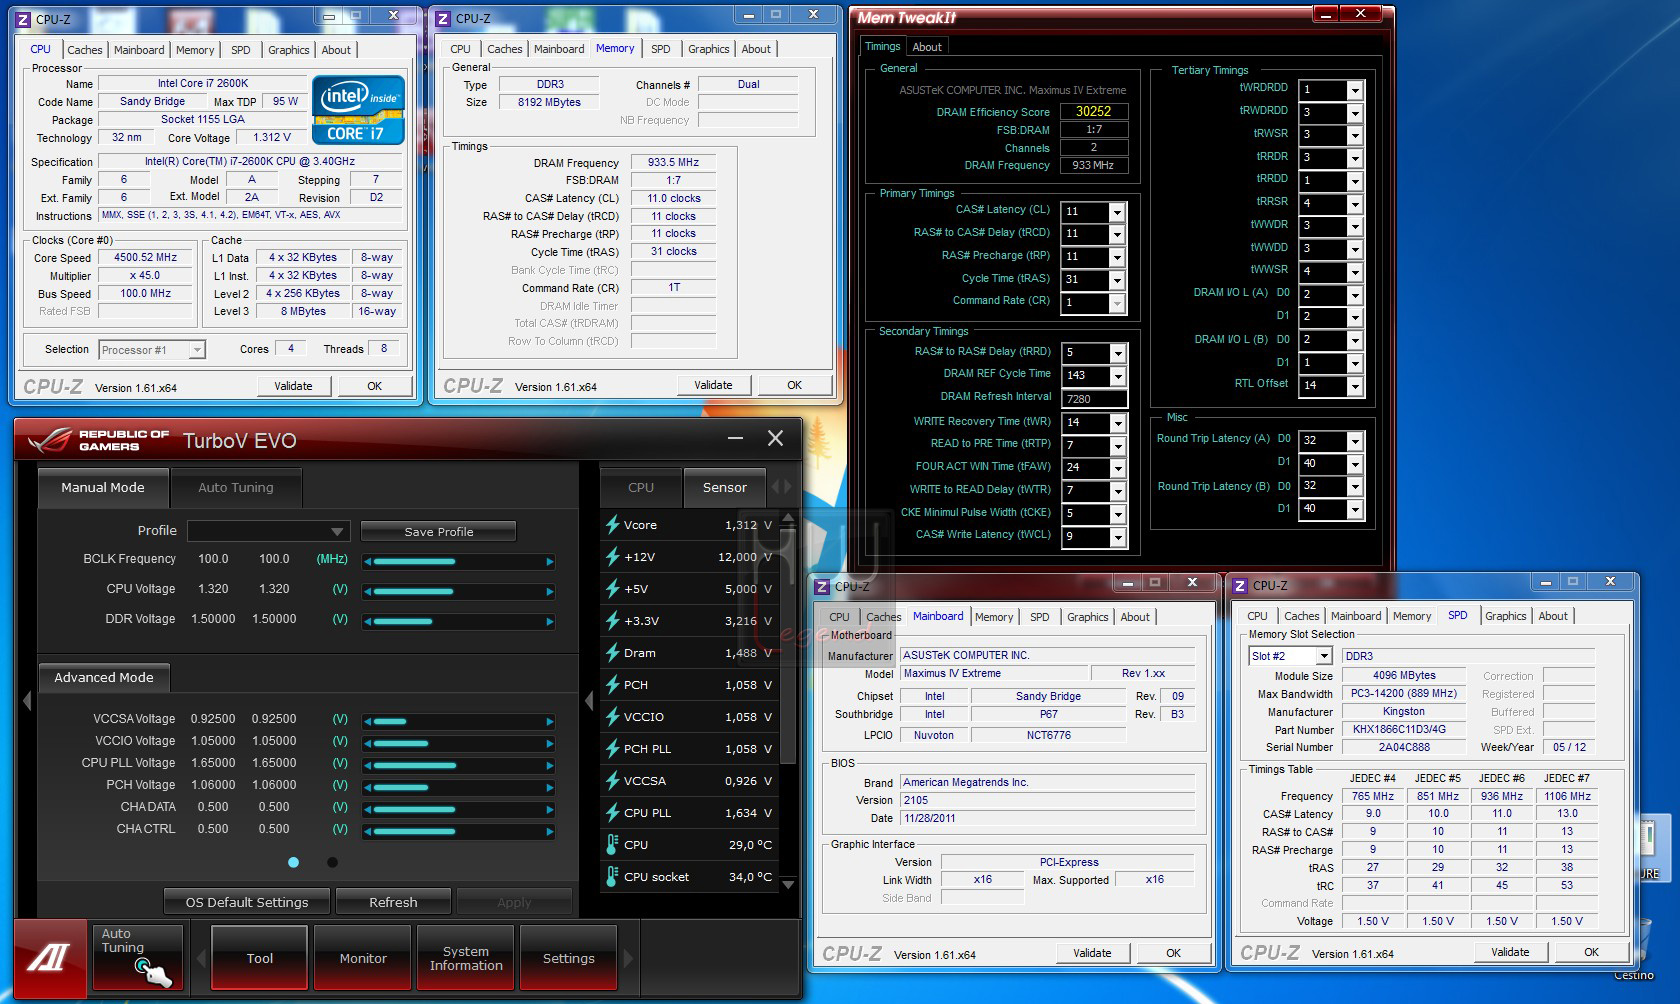Open the Auto Tuning icon in bottom toolbar
The width and height of the screenshot is (1680, 1004).
(x=139, y=957)
